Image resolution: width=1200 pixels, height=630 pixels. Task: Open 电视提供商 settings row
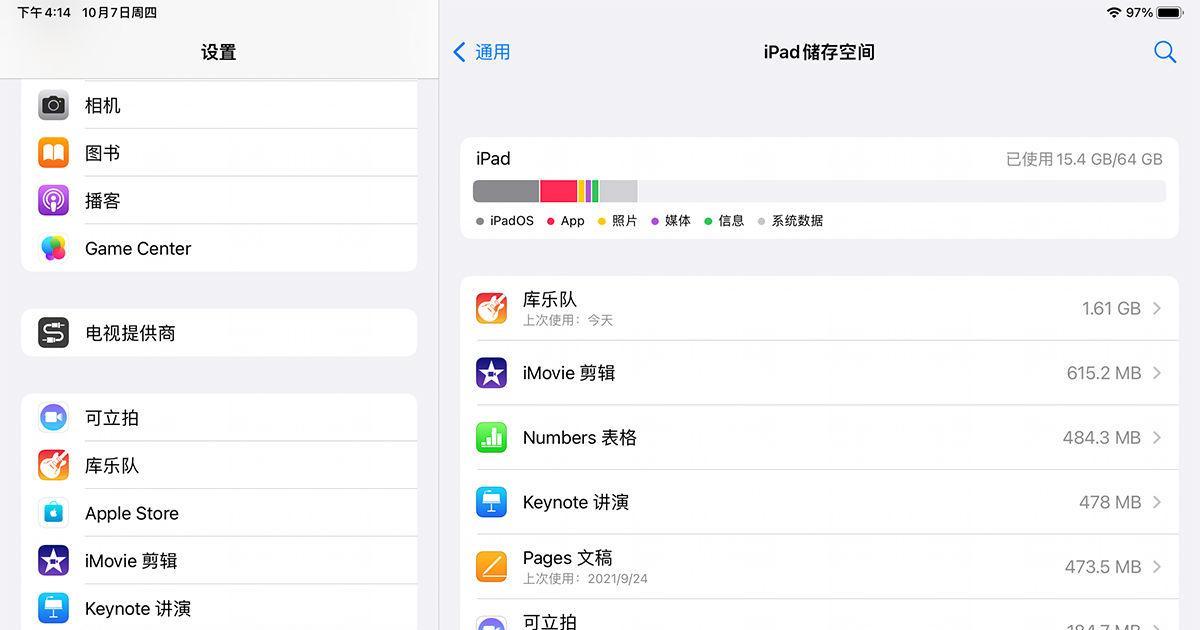(x=219, y=333)
